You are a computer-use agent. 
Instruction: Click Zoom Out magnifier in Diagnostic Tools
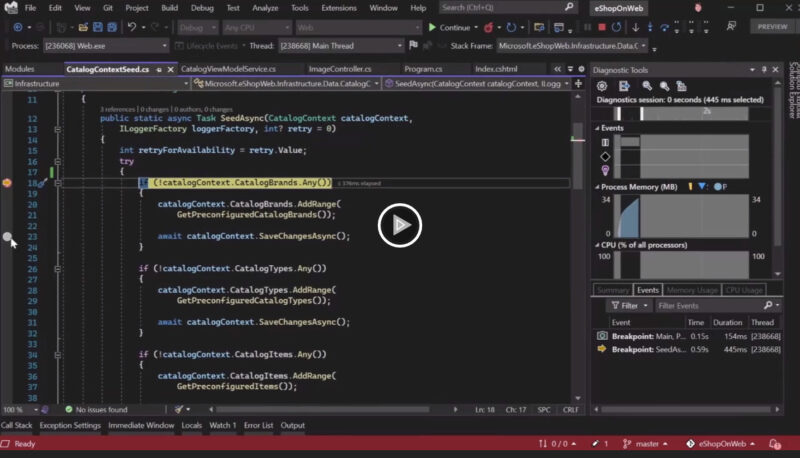tap(664, 86)
